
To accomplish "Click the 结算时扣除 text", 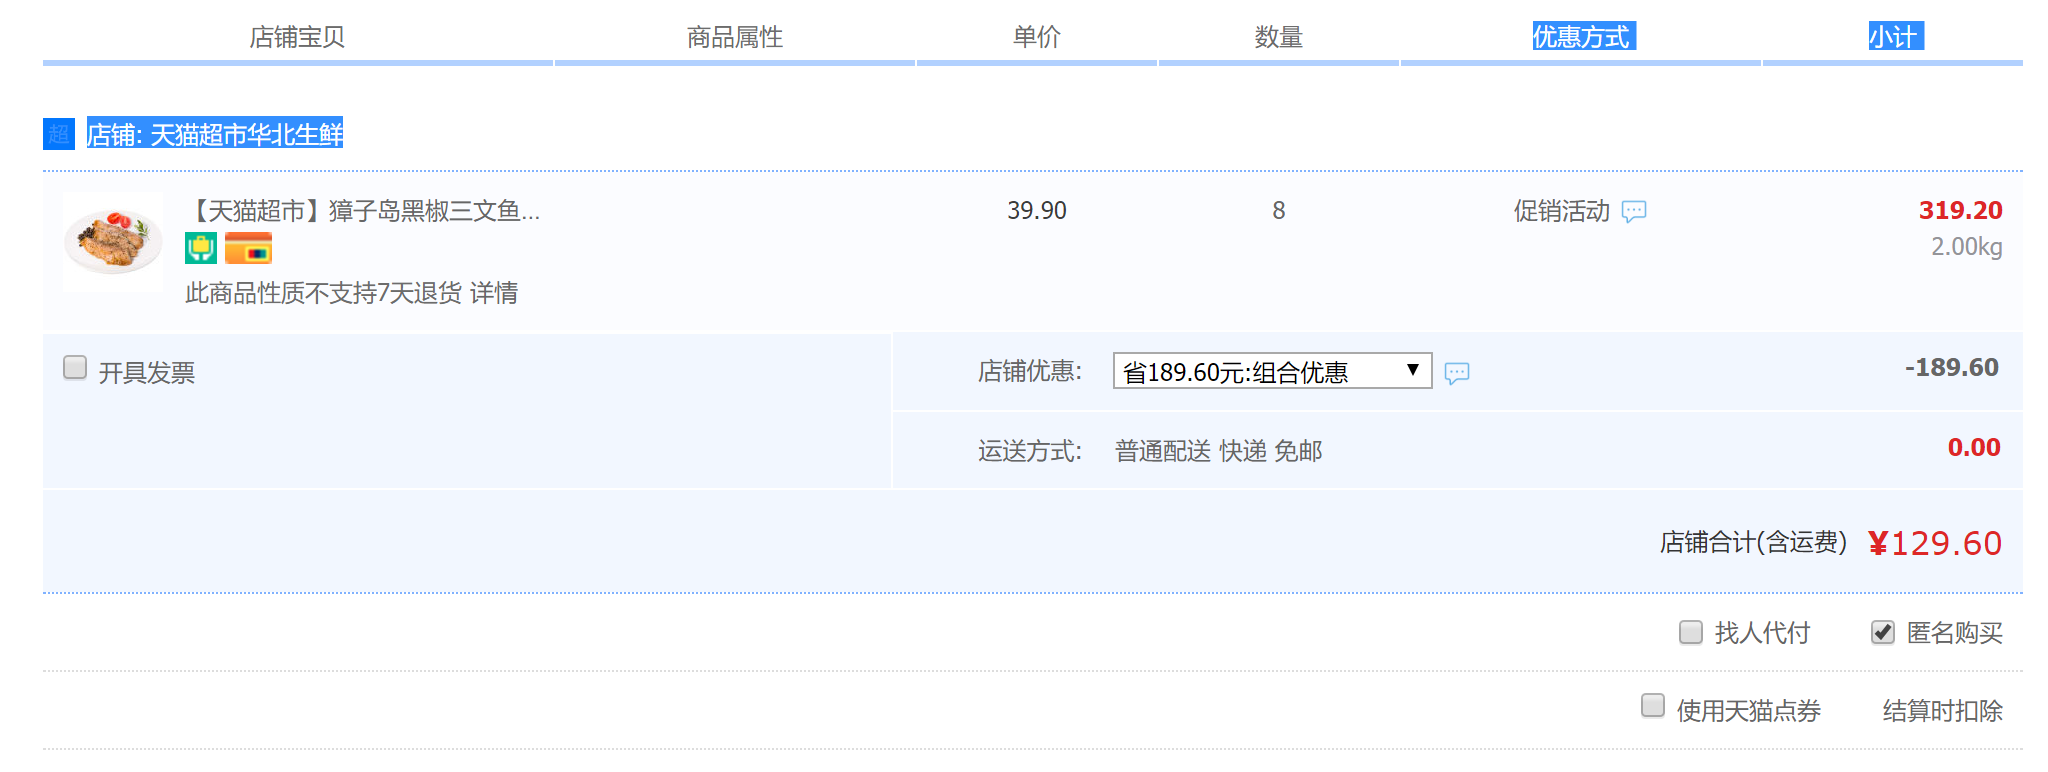I will click(x=1942, y=711).
